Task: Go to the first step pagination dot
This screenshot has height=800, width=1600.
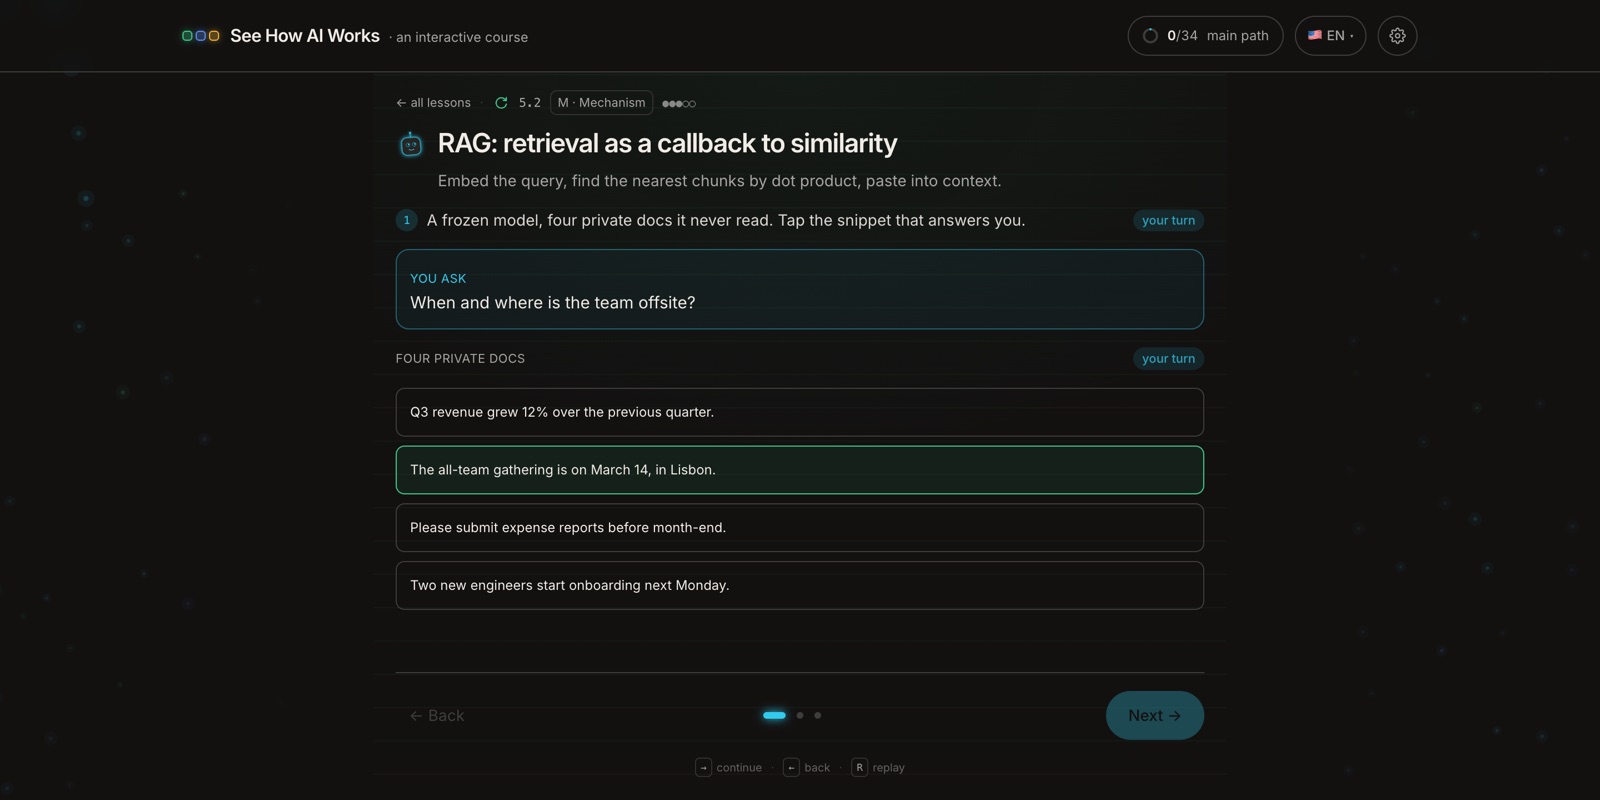Action: click(774, 716)
